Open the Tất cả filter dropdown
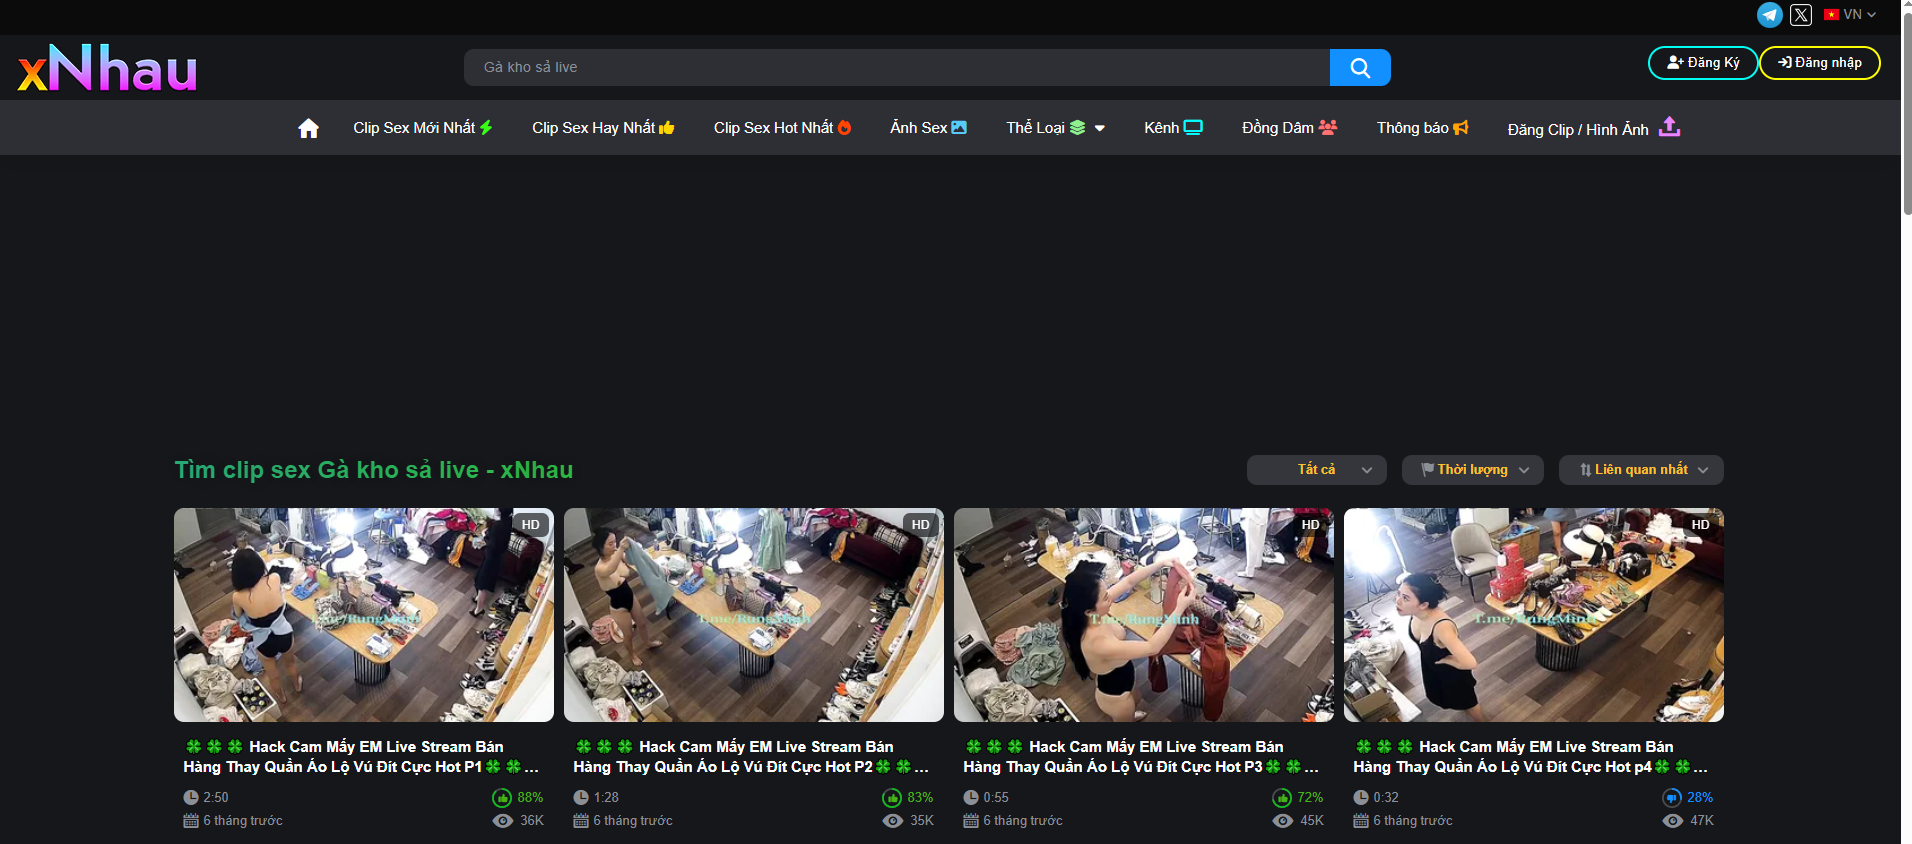Image resolution: width=1912 pixels, height=844 pixels. click(x=1316, y=470)
